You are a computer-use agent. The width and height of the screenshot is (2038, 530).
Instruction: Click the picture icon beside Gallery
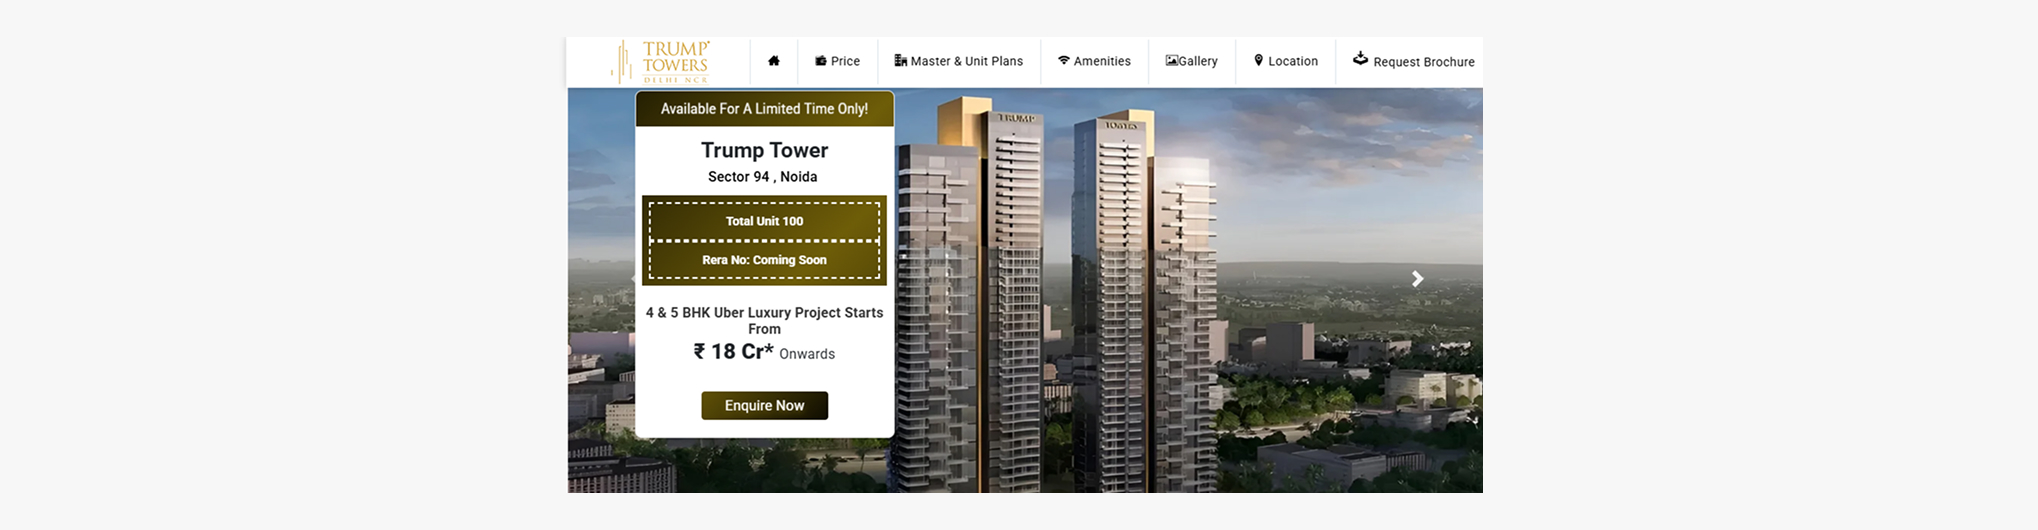tap(1172, 61)
